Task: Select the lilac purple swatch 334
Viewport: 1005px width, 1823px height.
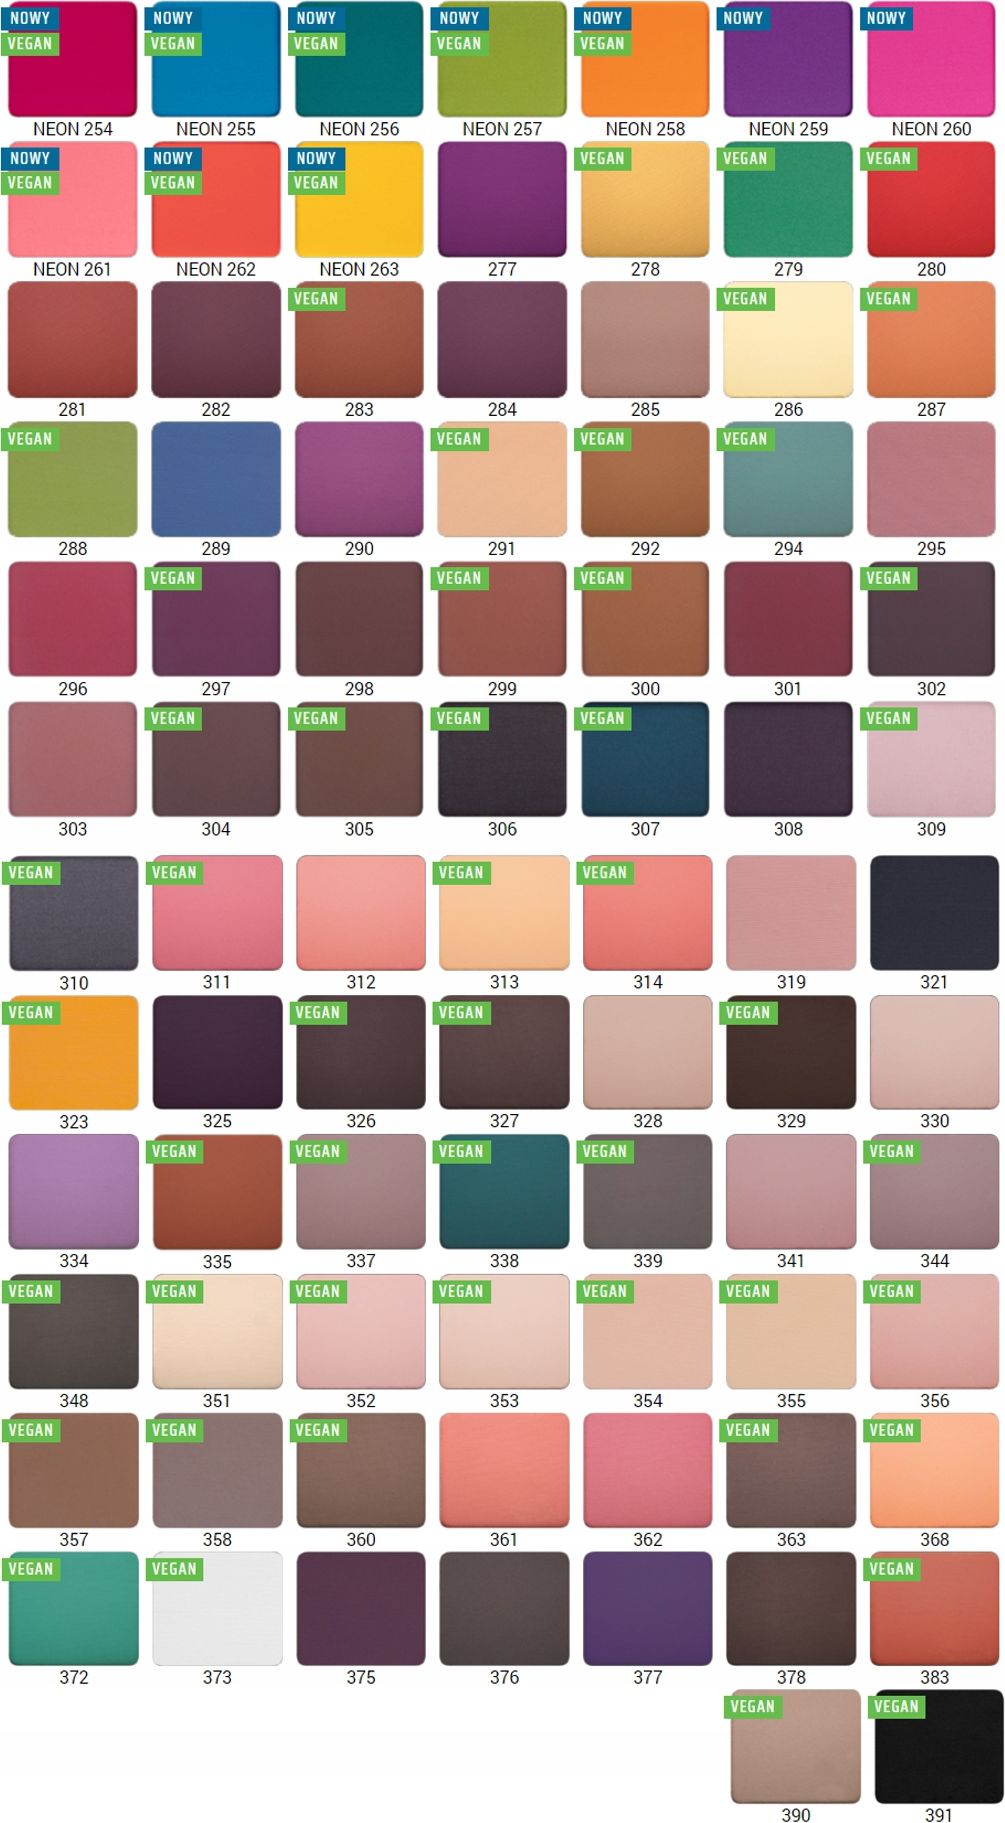Action: pyautogui.click(x=73, y=1191)
